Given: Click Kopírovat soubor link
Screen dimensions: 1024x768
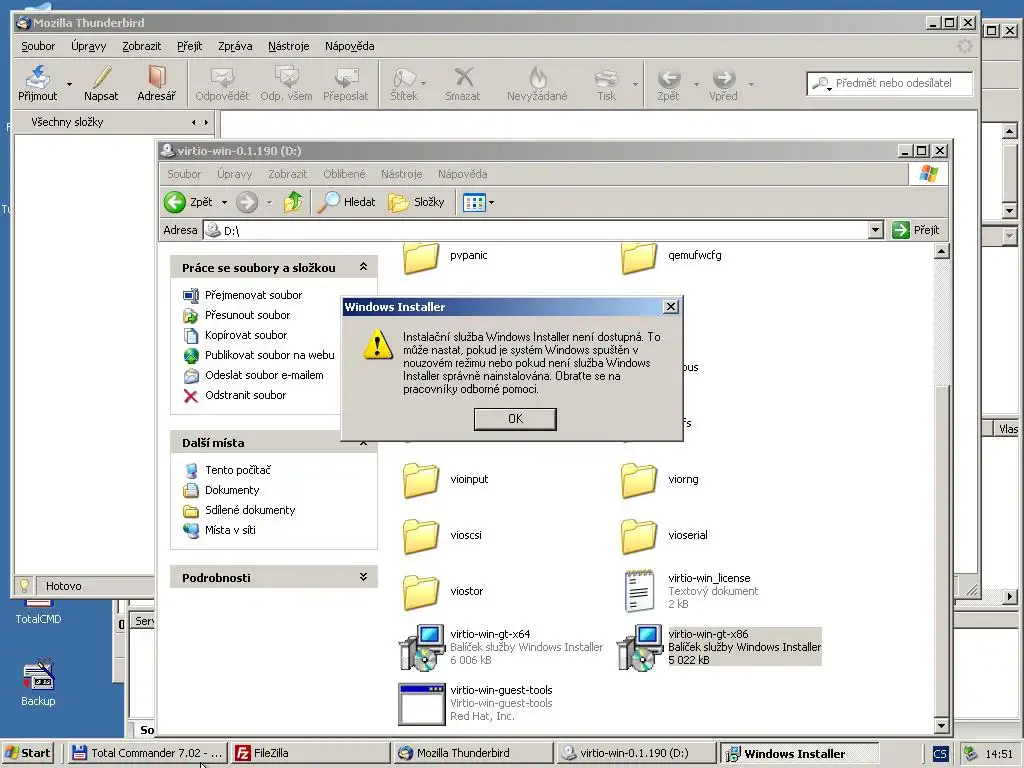Looking at the screenshot, I should click(x=246, y=335).
